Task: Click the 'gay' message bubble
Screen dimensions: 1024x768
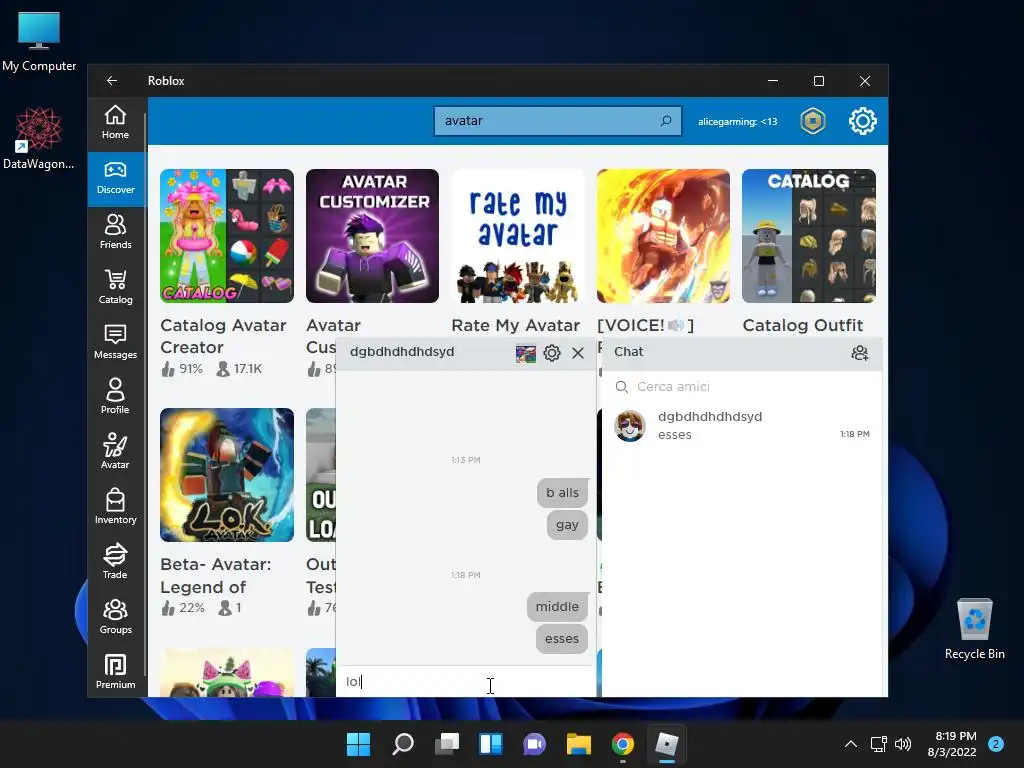Action: 567,524
